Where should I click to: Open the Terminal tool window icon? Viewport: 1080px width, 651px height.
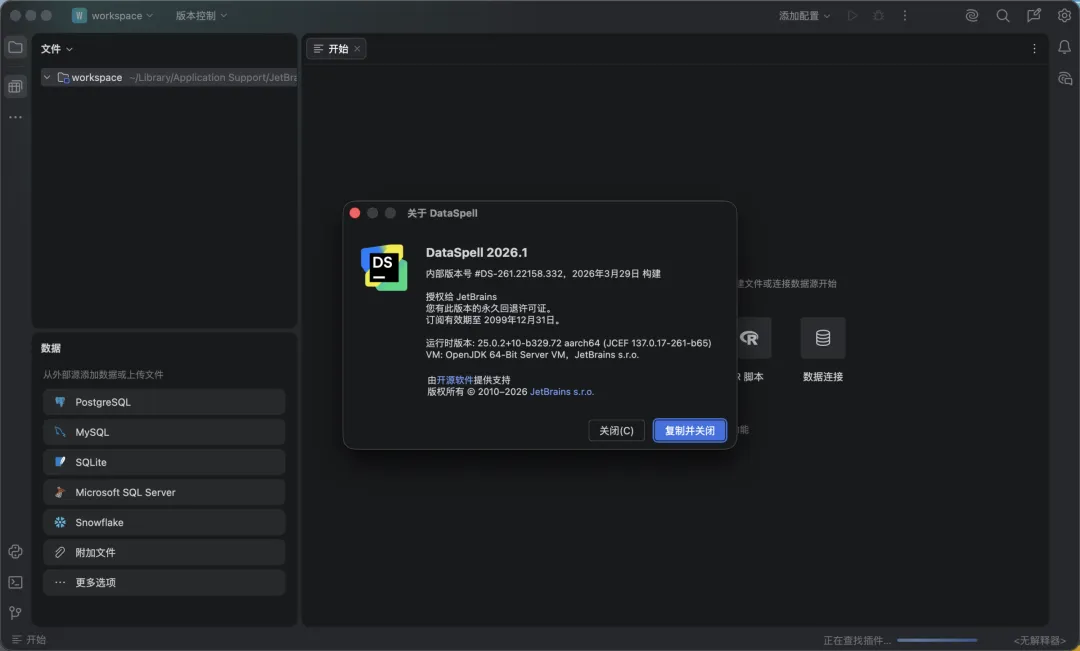pyautogui.click(x=15, y=582)
